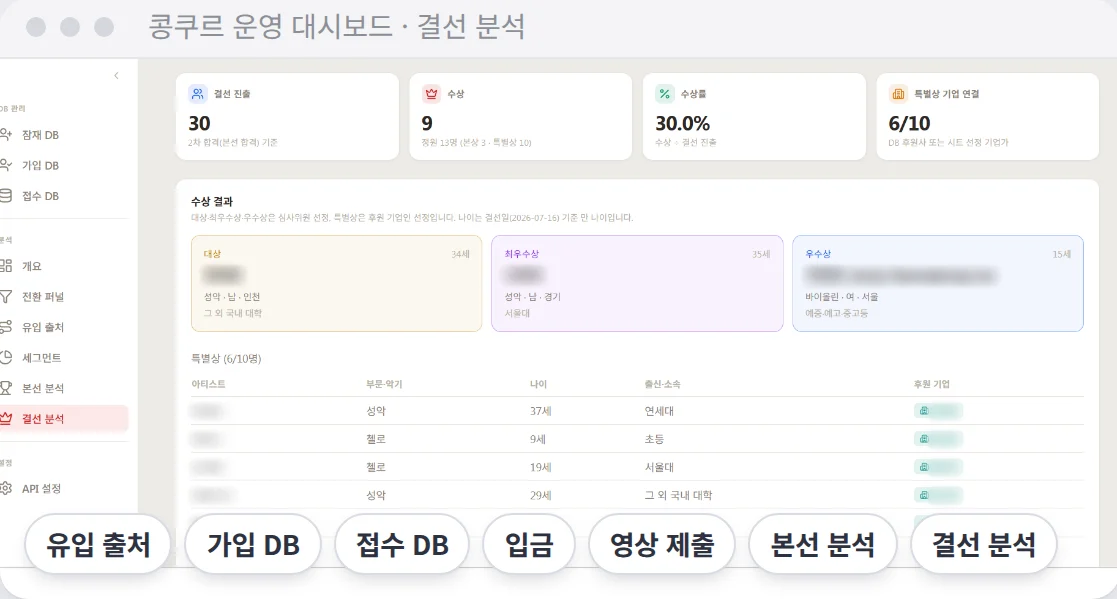The image size is (1117, 599).
Task: Click the 나이 column header
Action: click(539, 384)
